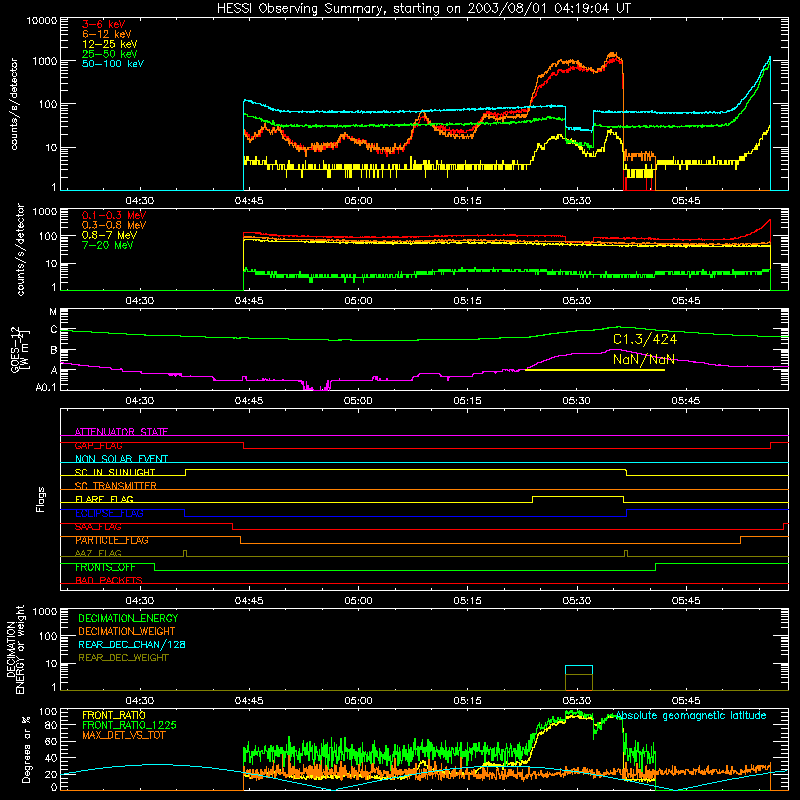Select the orange 6-12 keV legend label
This screenshot has width=800, height=800.
pos(107,34)
